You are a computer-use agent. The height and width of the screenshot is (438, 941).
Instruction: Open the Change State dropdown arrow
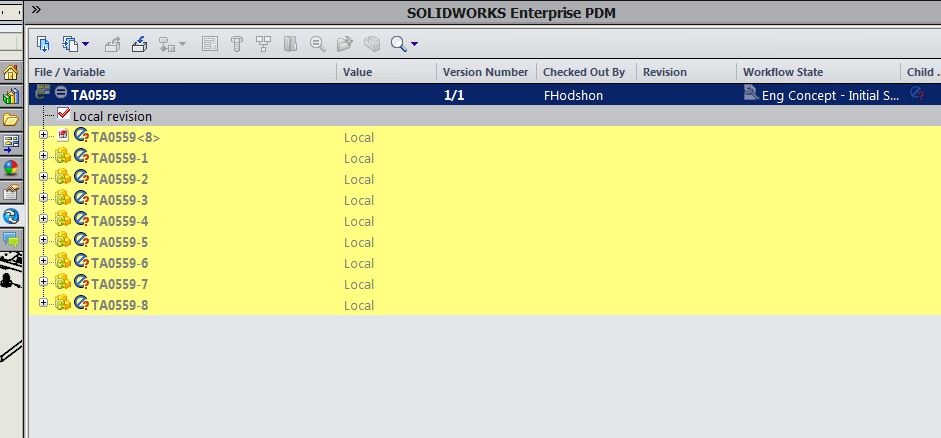point(182,44)
